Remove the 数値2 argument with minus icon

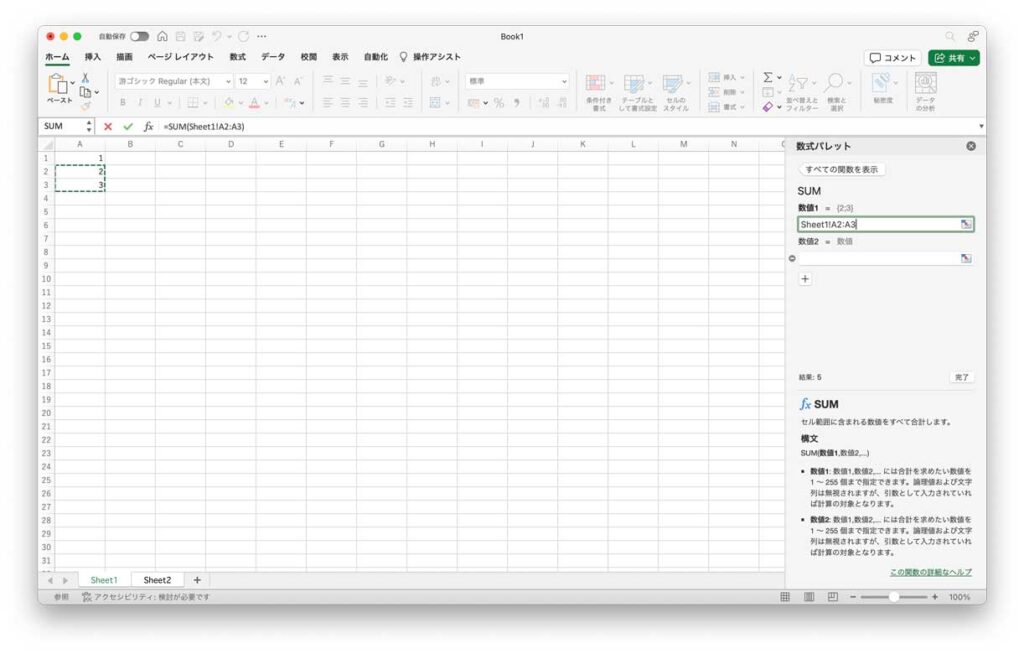792,258
